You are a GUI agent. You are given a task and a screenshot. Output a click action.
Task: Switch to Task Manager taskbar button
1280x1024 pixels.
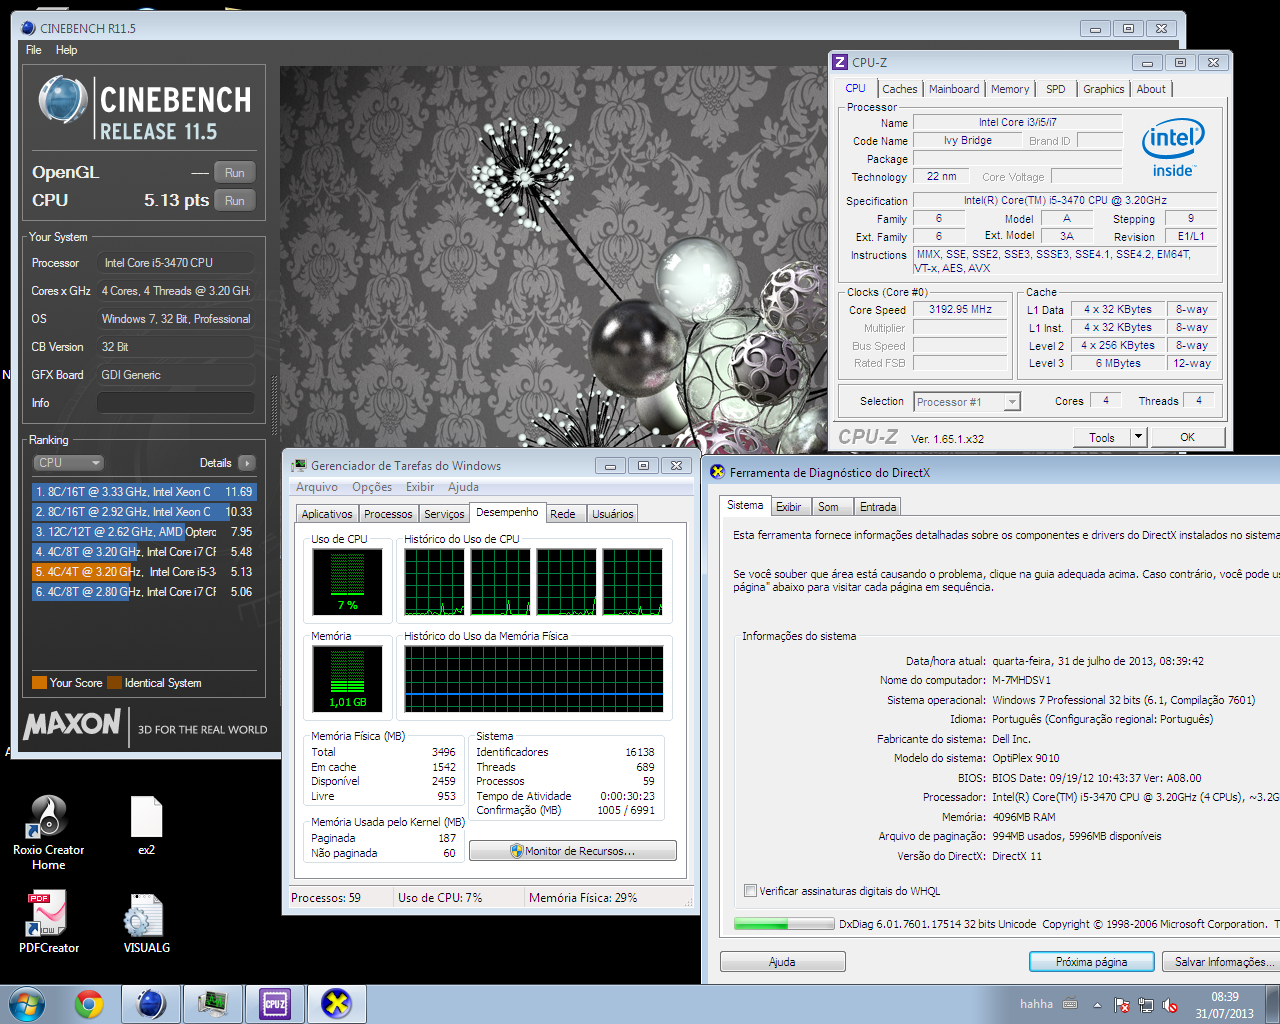coord(212,1004)
